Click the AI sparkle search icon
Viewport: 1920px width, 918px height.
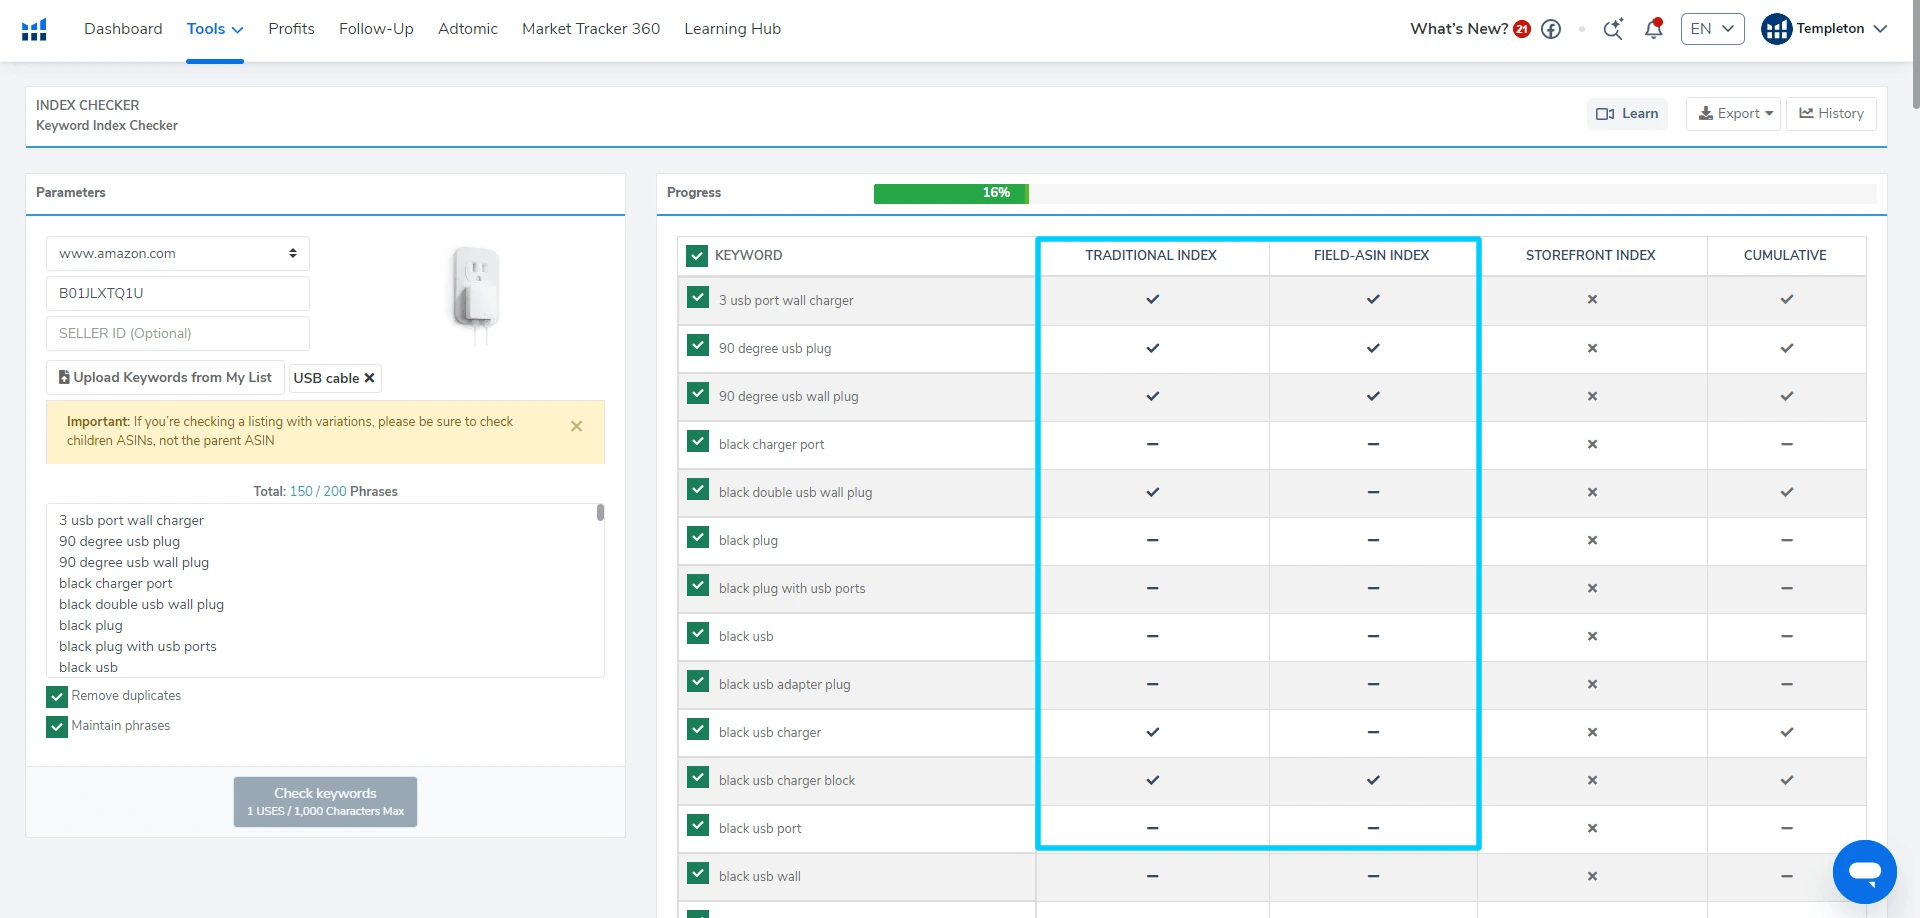tap(1612, 29)
